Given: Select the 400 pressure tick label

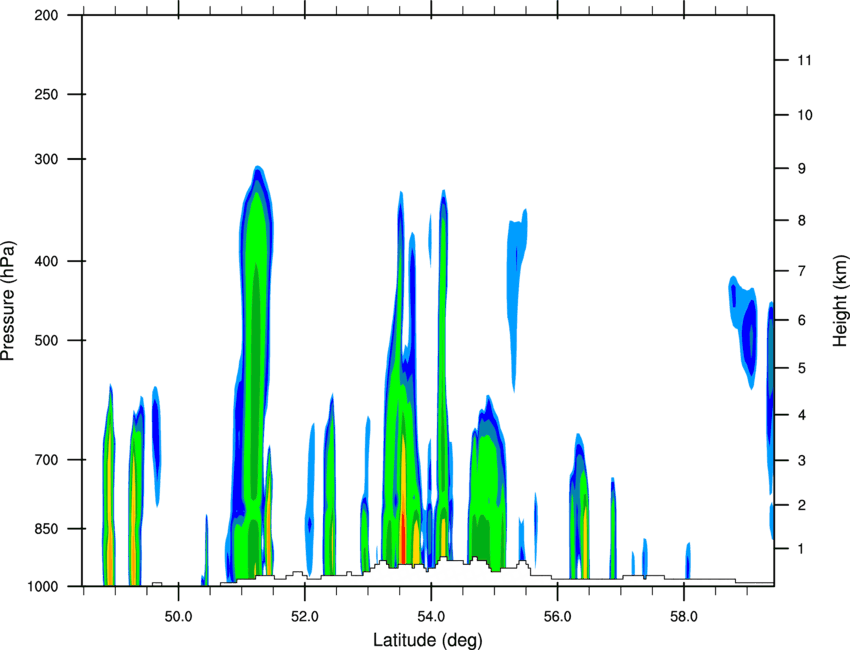Looking at the screenshot, I should click(46, 261).
